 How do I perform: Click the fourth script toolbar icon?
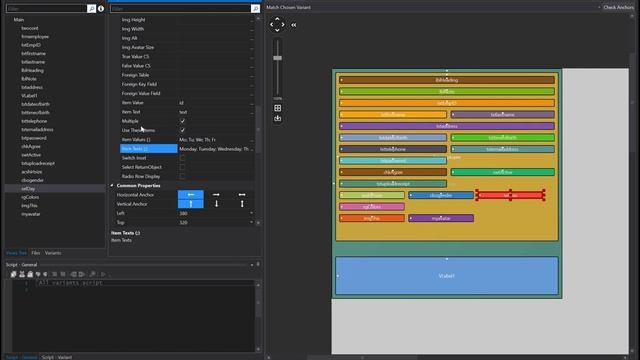[38, 274]
